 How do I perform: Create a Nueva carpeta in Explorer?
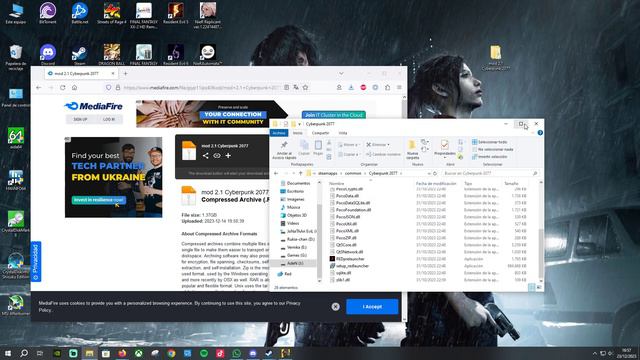[413, 149]
